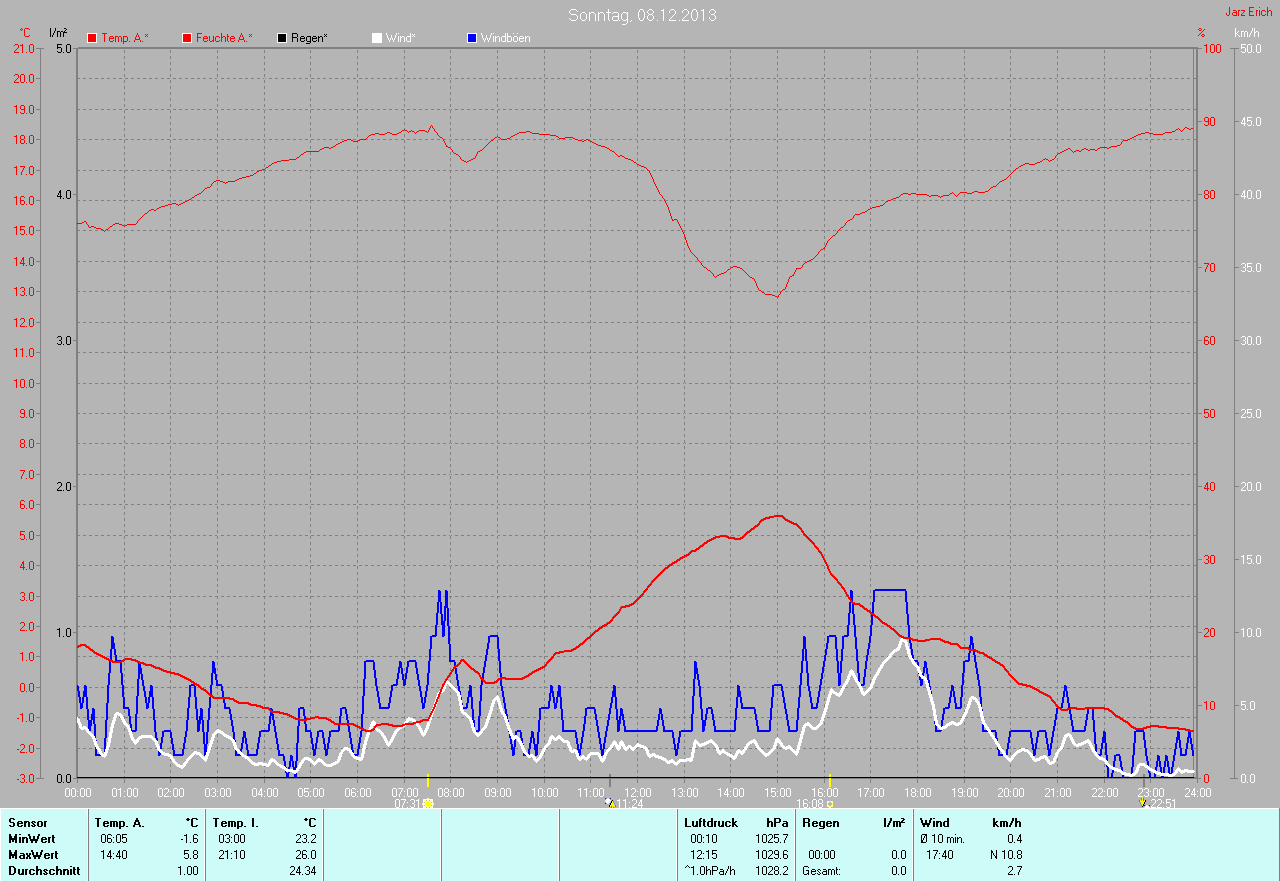The image size is (1280, 881).
Task: Click the '07:31' sunrise time label
Action: click(407, 803)
